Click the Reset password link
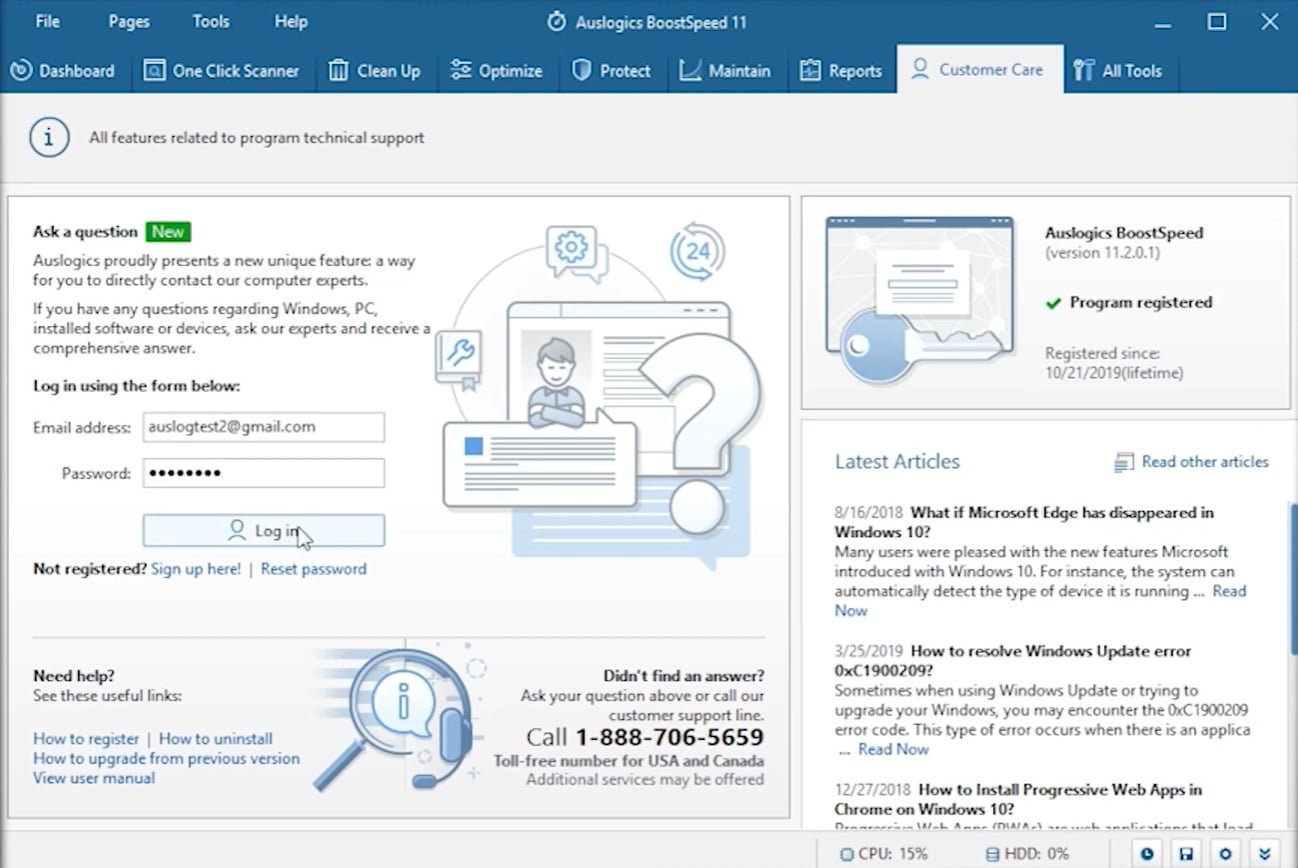The width and height of the screenshot is (1298, 868). click(314, 569)
